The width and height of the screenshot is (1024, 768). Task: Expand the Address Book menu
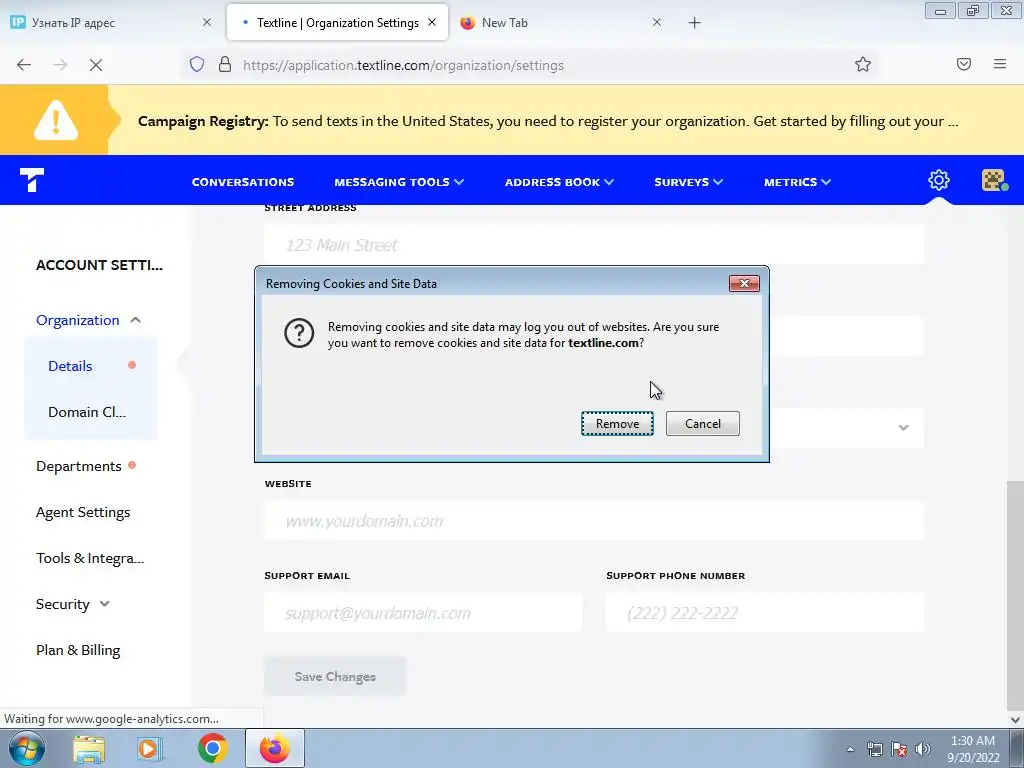559,182
